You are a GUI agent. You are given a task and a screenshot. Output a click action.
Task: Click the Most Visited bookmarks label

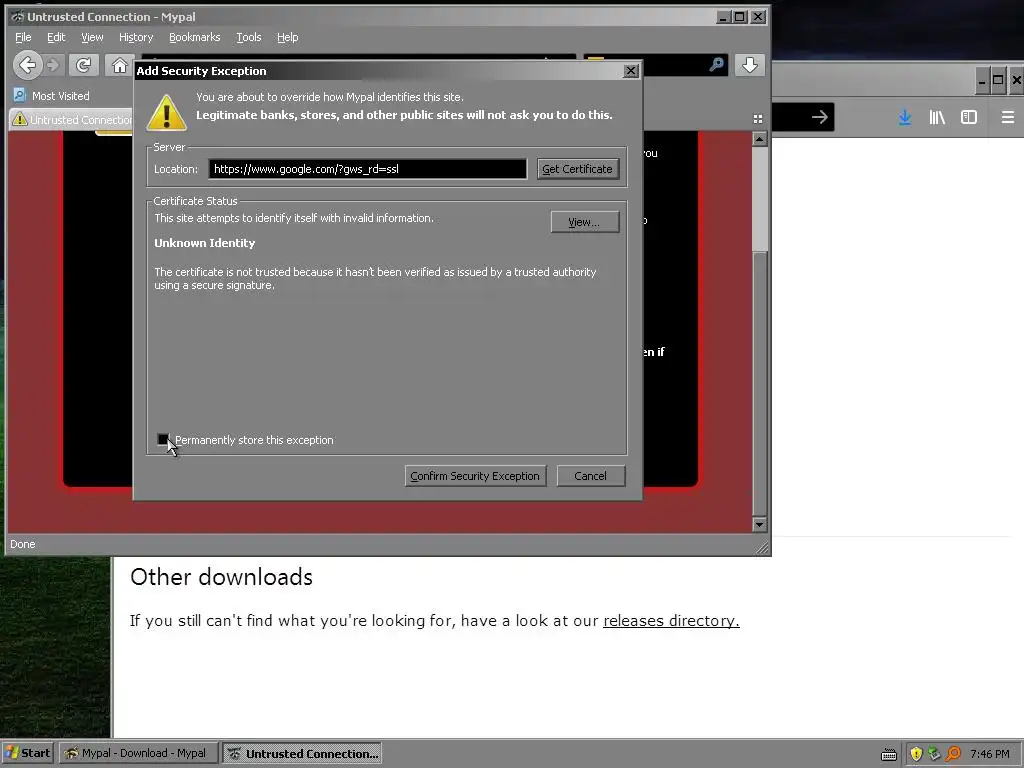coord(61,96)
